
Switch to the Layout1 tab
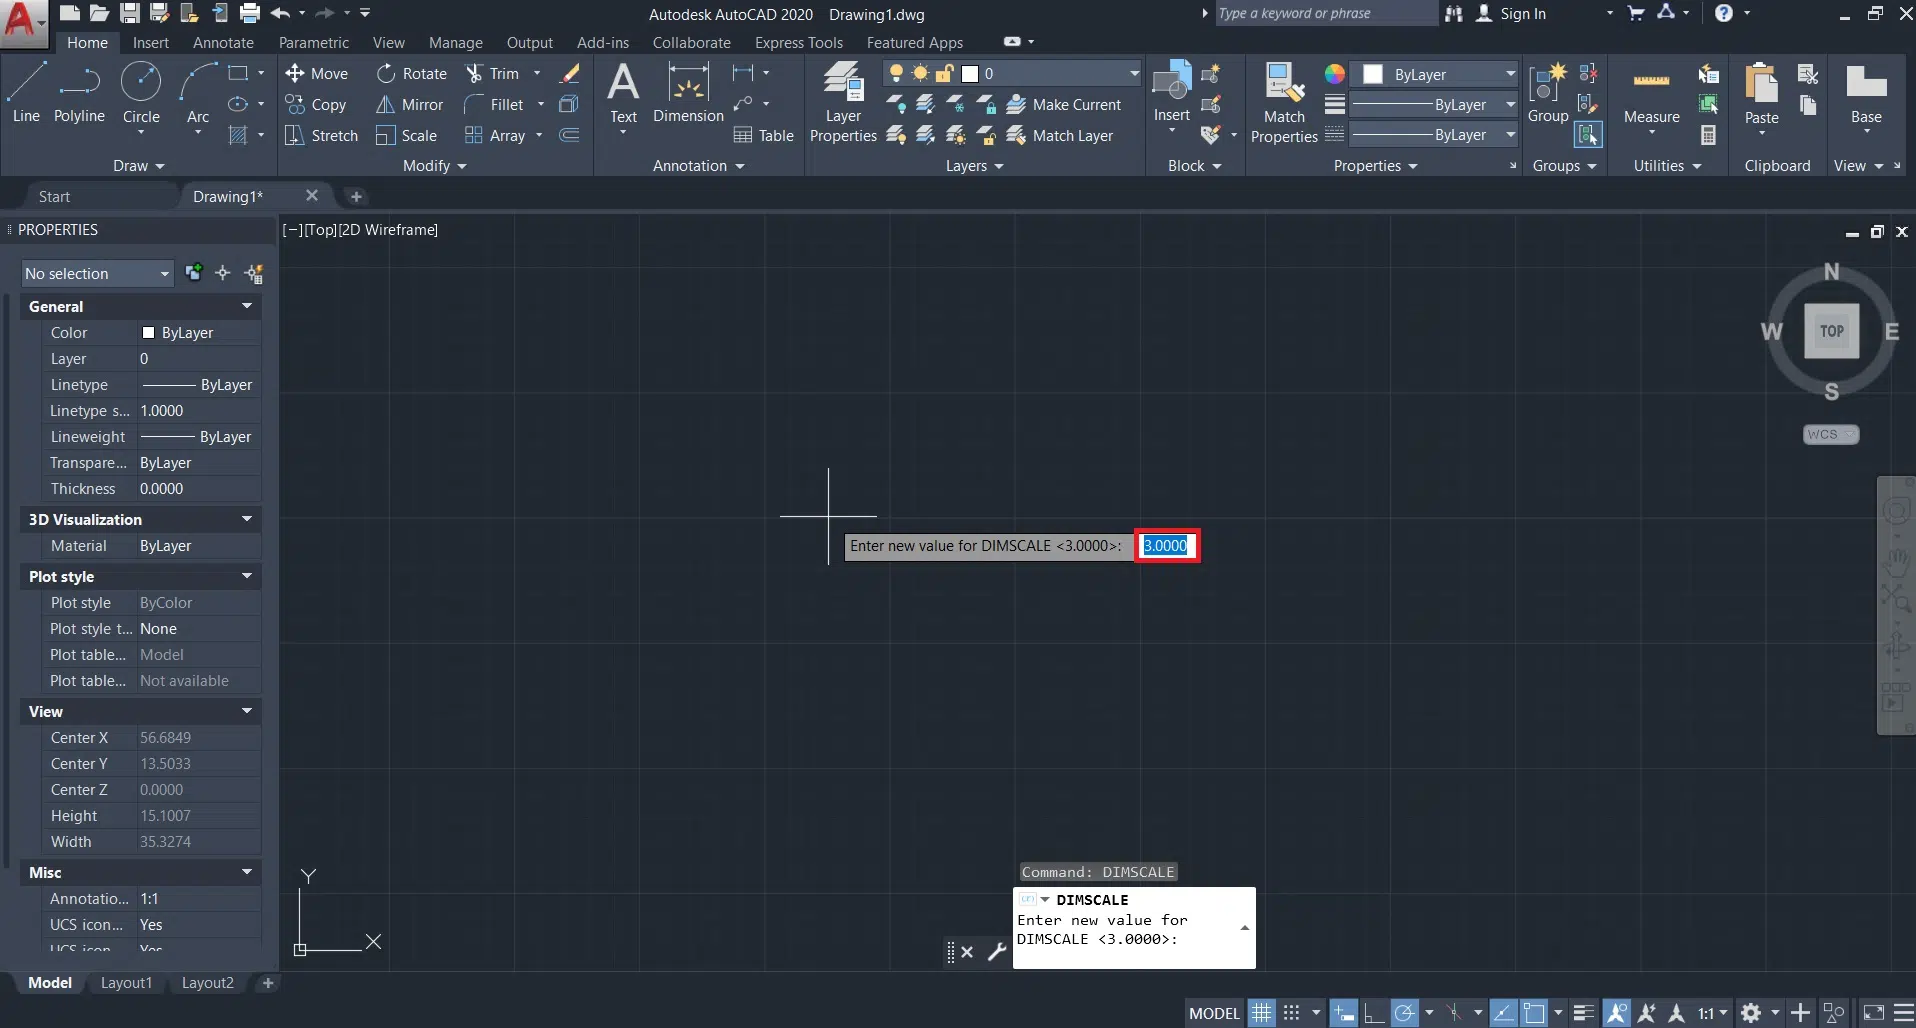126,983
